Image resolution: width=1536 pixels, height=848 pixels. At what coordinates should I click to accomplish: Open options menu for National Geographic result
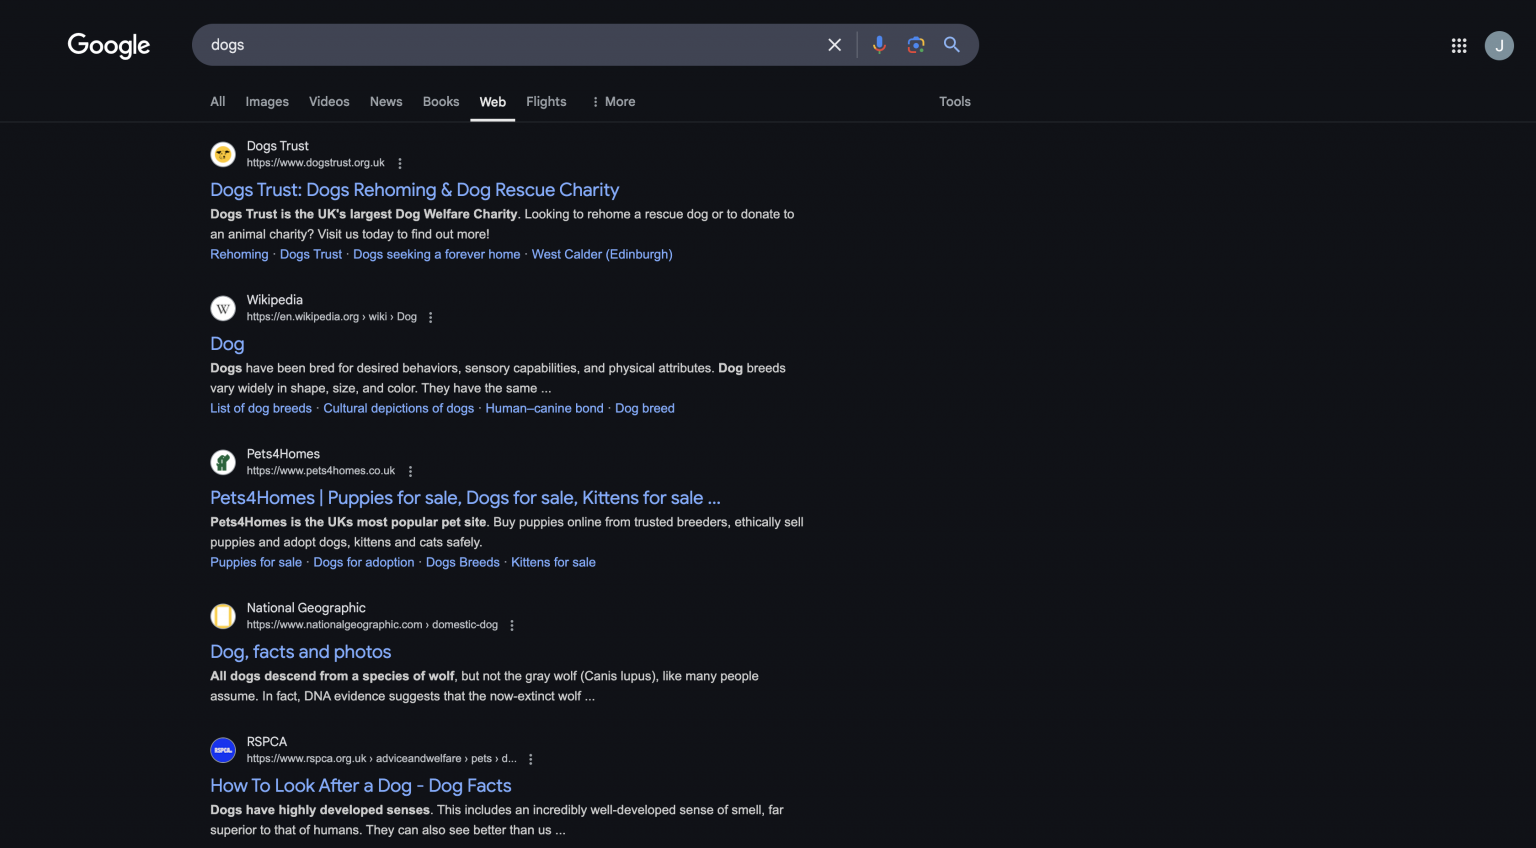(x=512, y=625)
